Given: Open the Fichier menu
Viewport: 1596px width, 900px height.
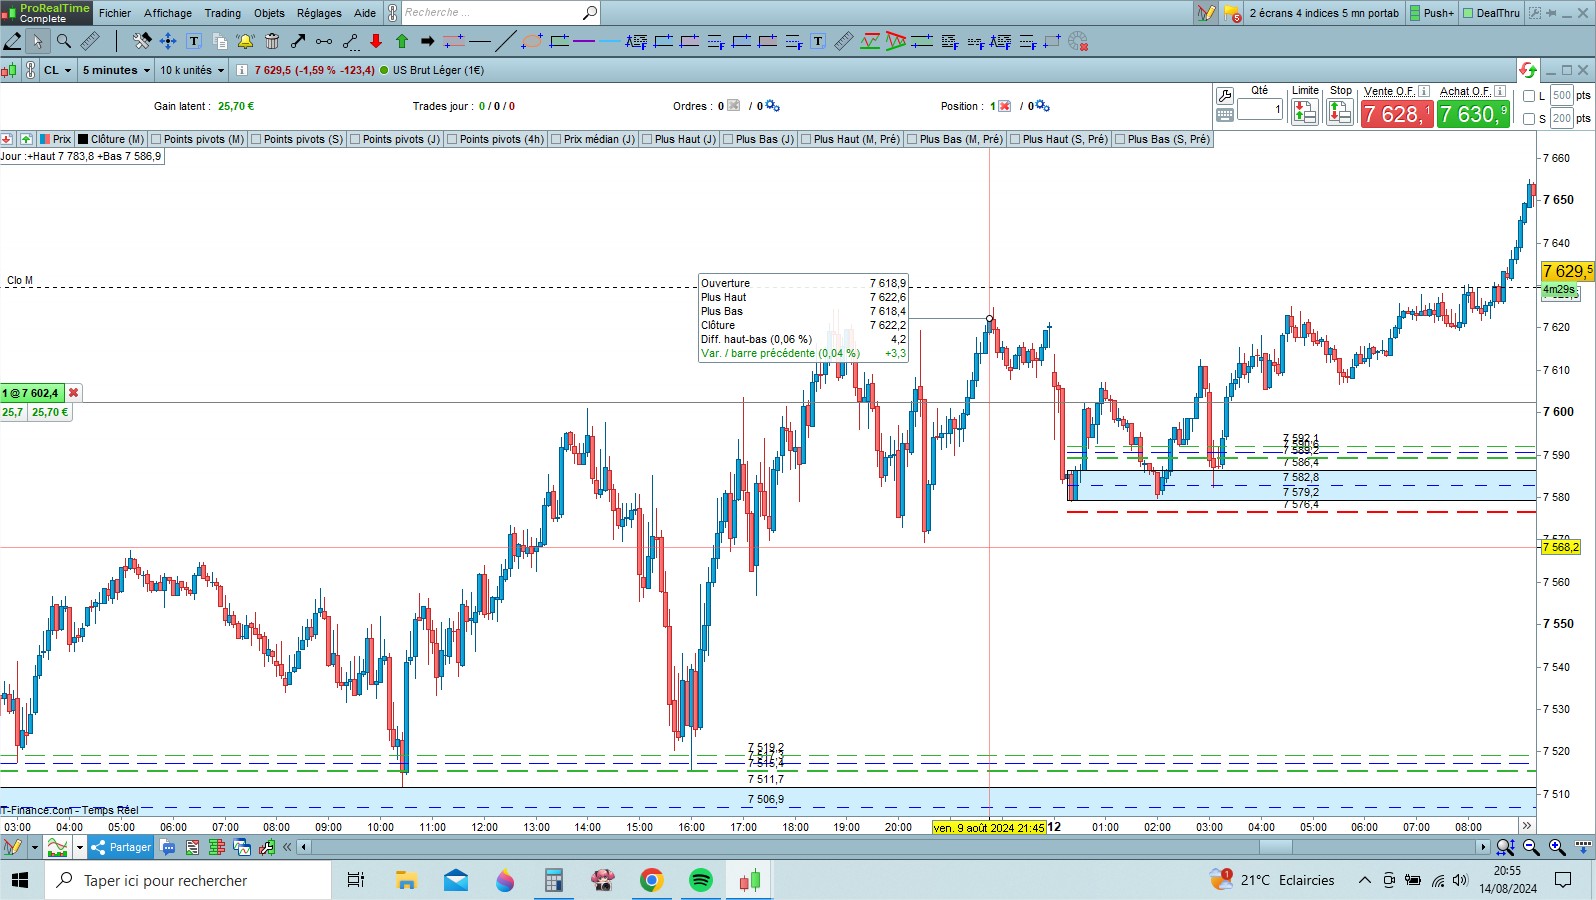Looking at the screenshot, I should pyautogui.click(x=115, y=13).
